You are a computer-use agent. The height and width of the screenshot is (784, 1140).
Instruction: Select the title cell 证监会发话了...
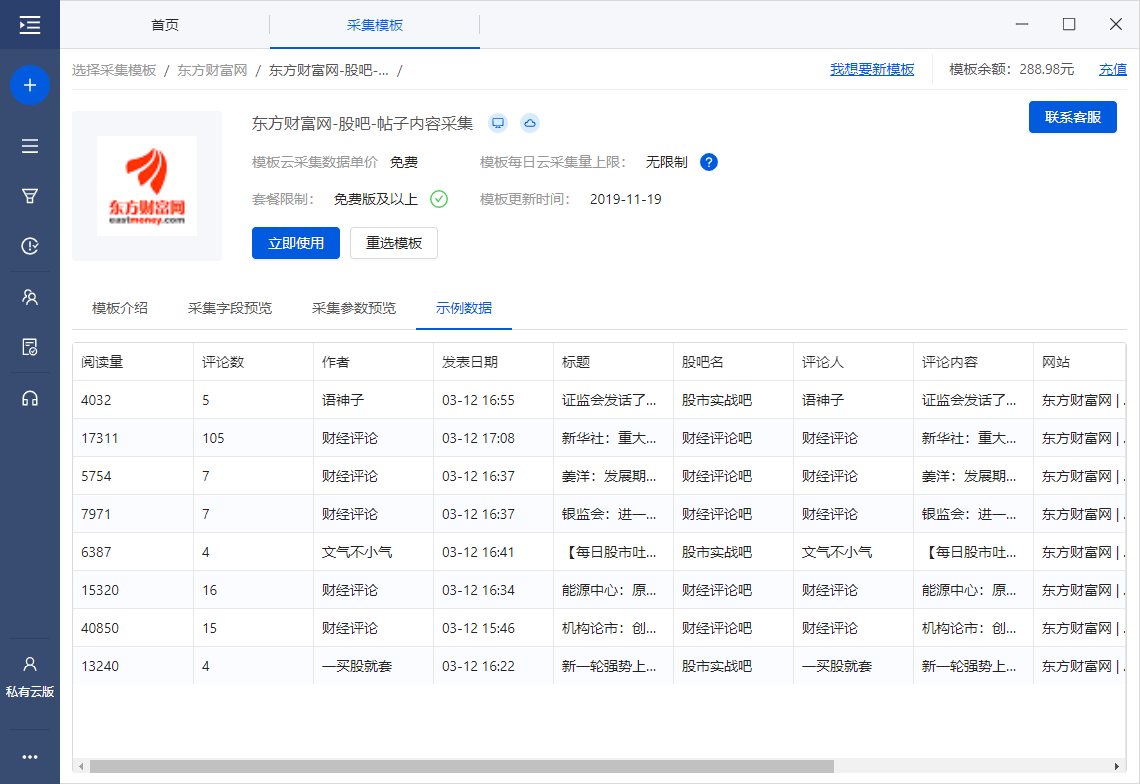pos(614,400)
